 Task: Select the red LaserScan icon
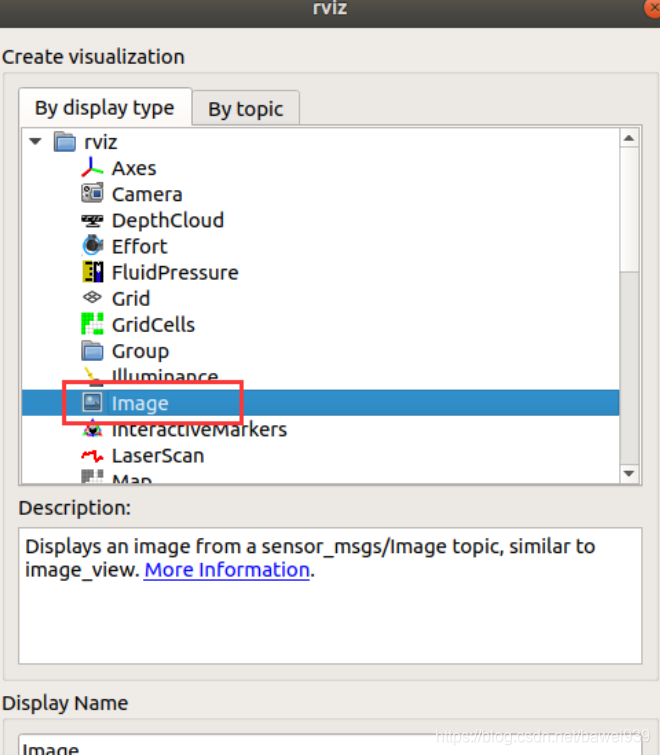click(92, 455)
